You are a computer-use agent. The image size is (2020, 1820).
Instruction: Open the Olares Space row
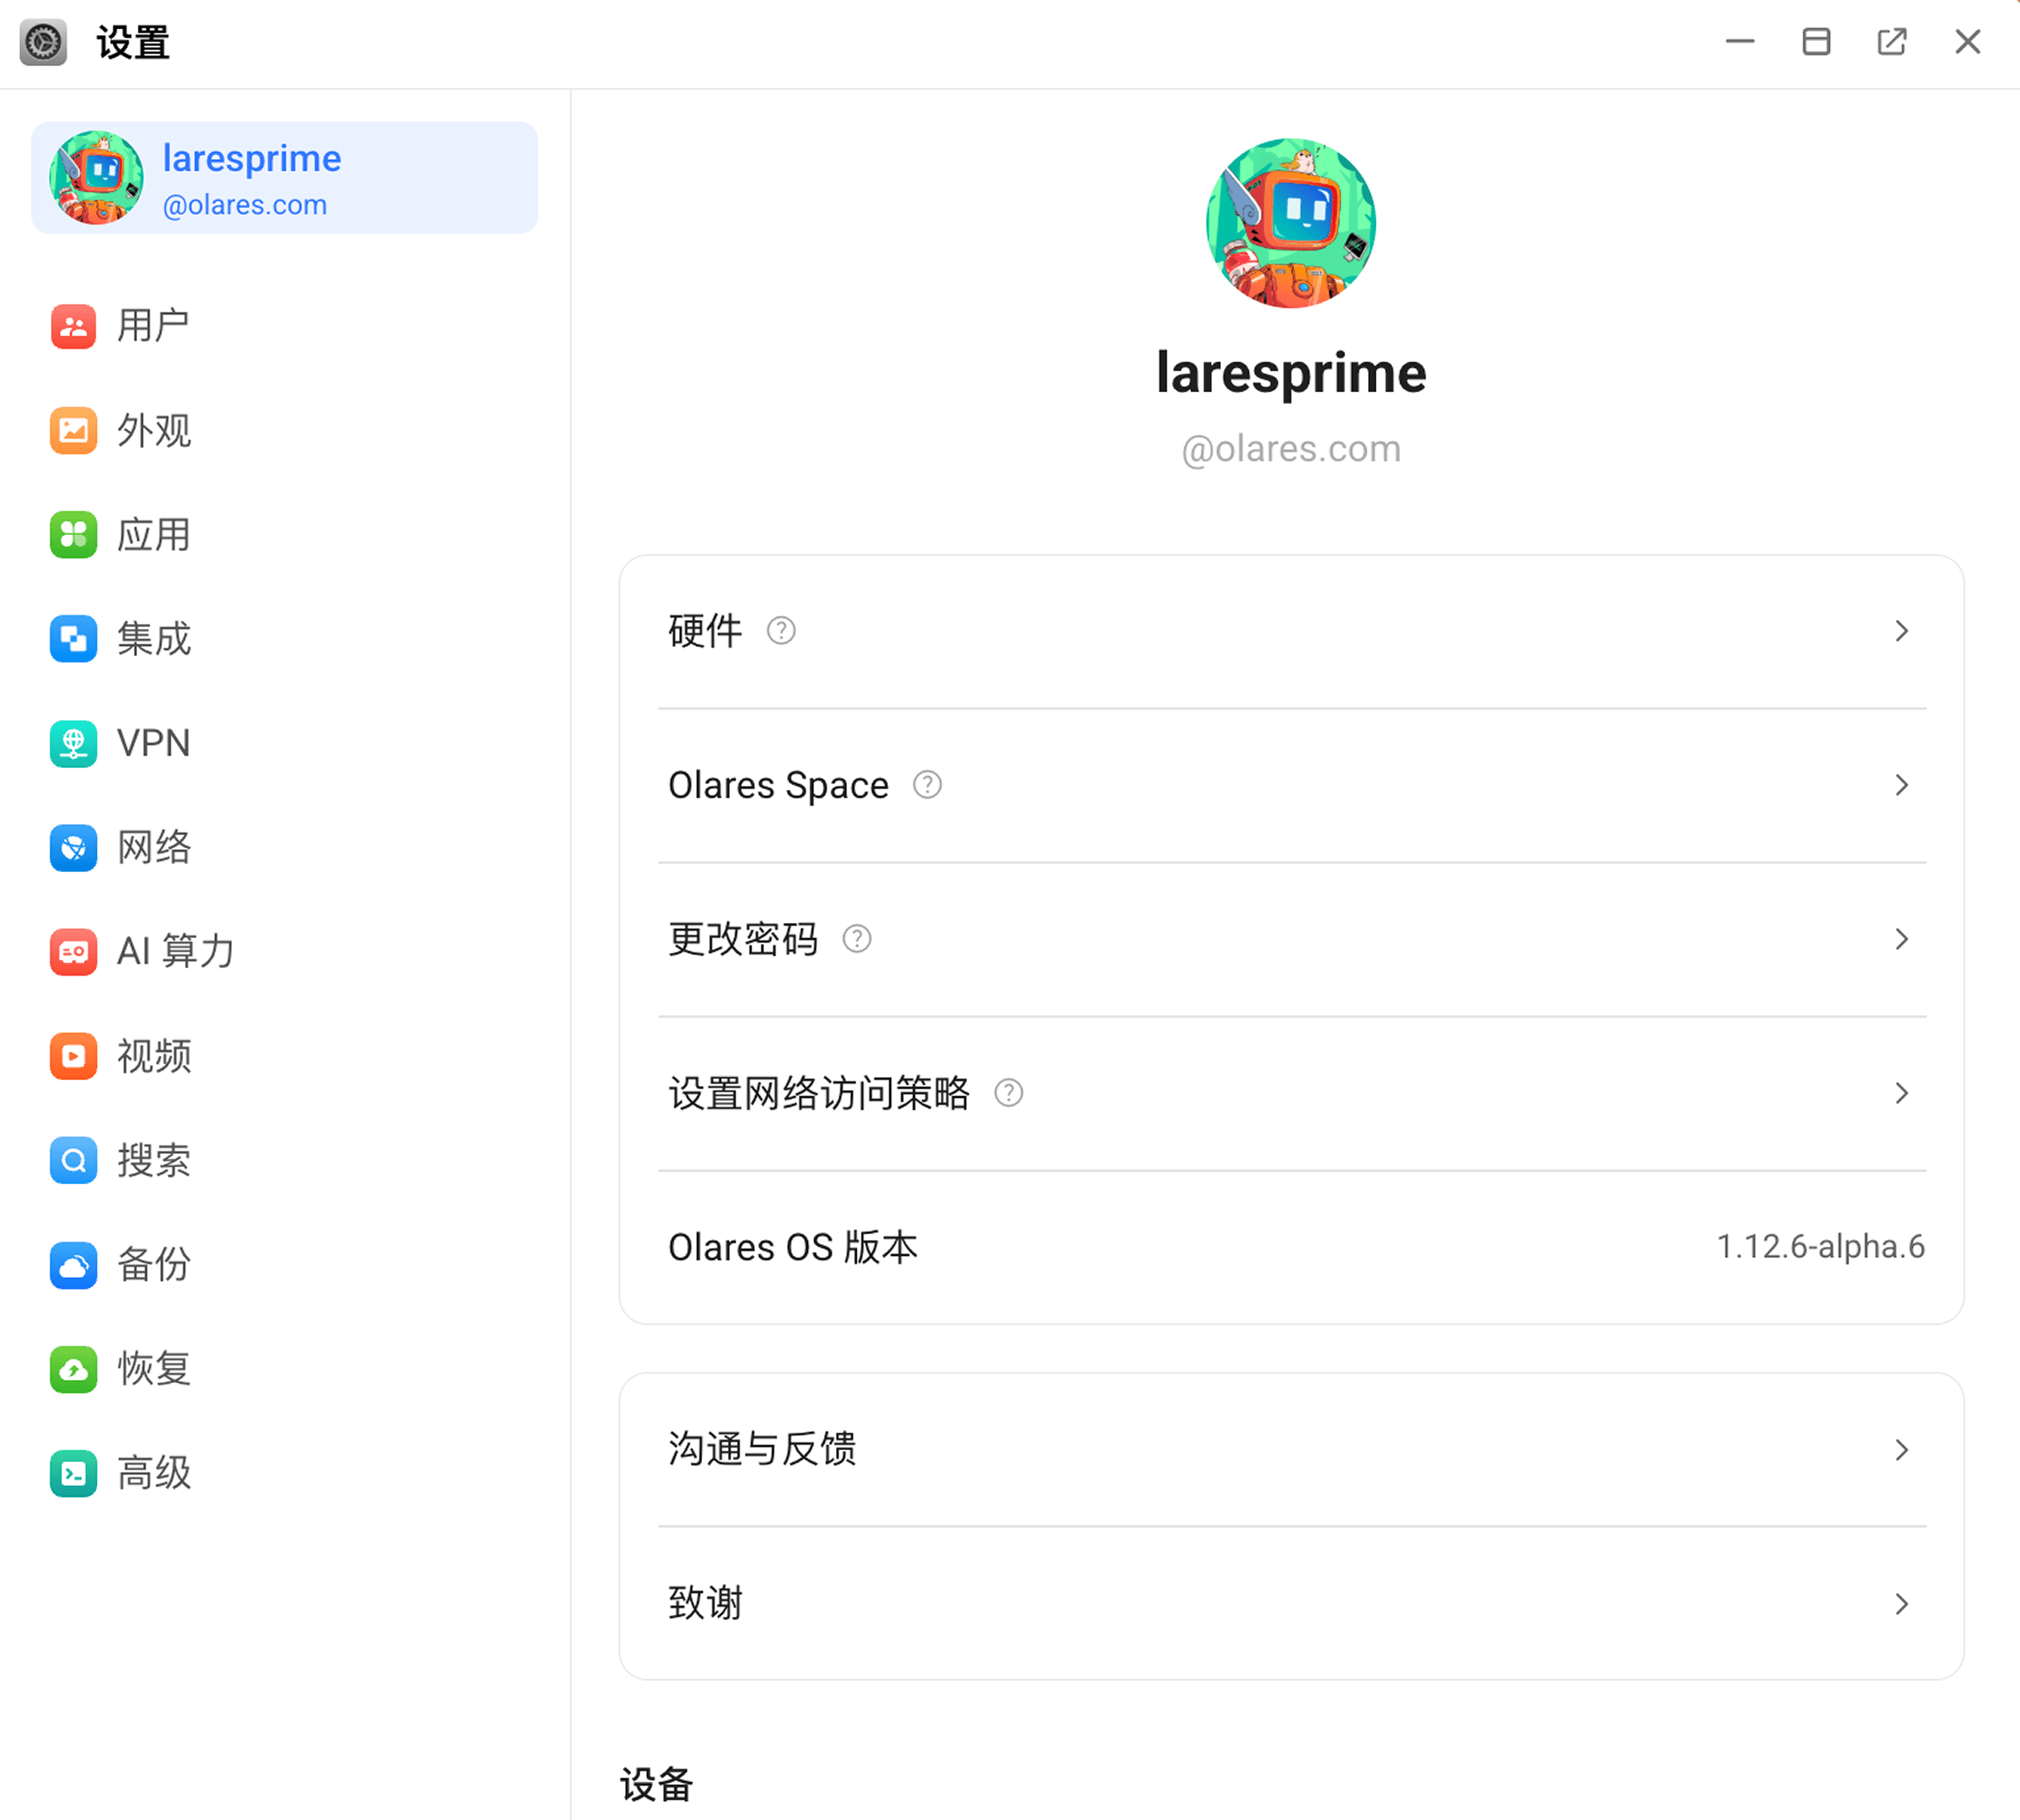(x=1291, y=785)
